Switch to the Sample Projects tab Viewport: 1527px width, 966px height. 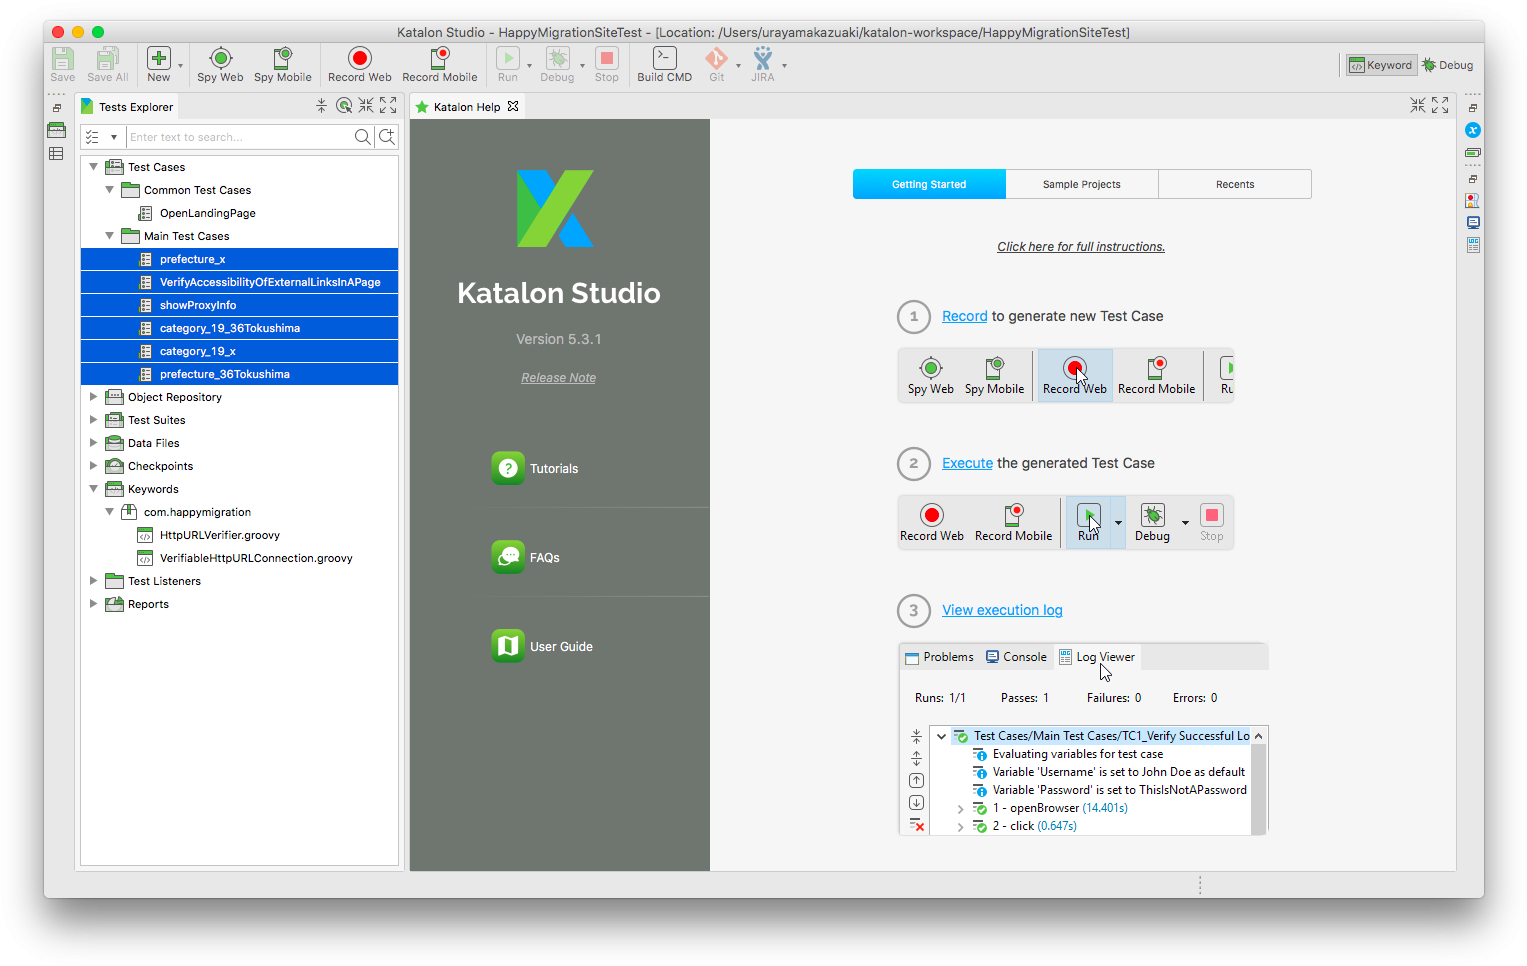(1082, 184)
